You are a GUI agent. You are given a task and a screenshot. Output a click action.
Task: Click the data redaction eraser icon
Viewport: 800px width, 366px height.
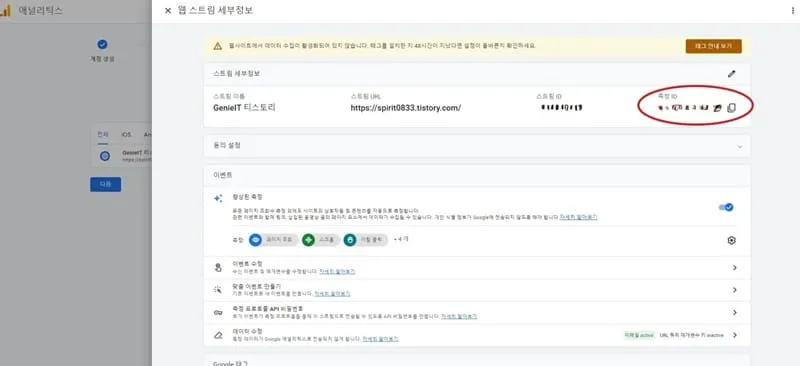[x=218, y=335]
